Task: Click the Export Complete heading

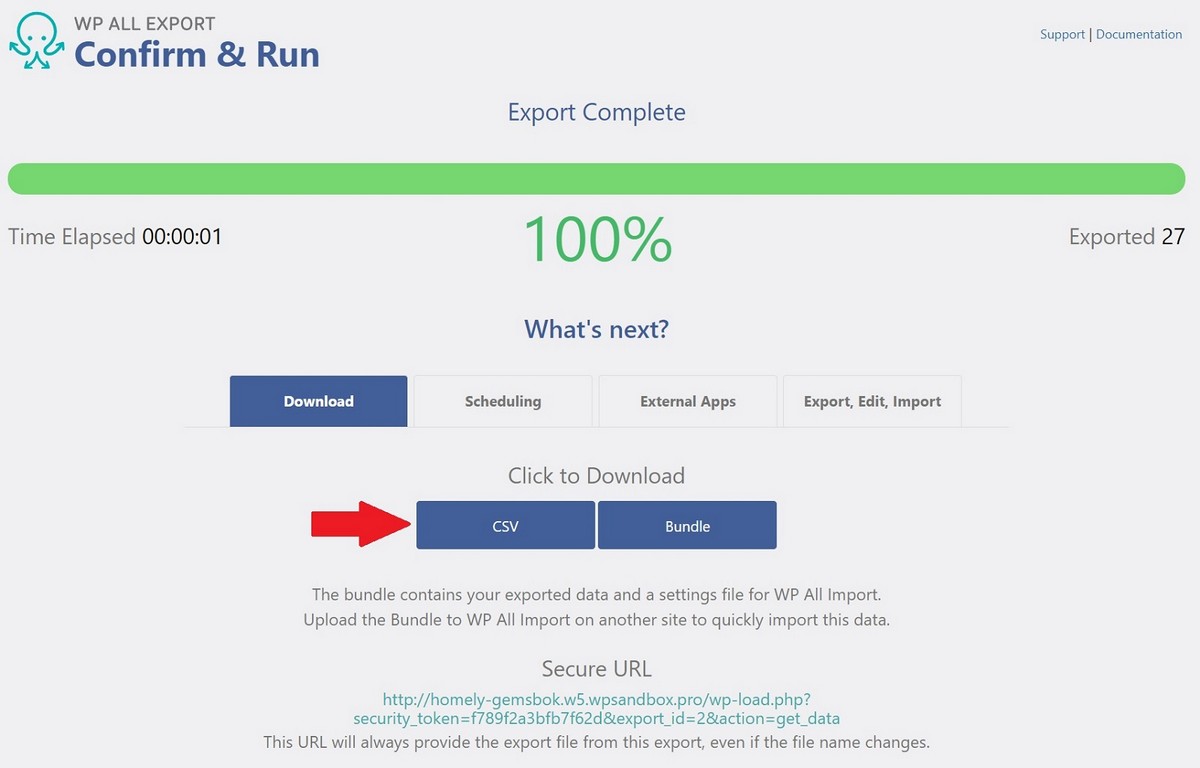Action: 596,112
